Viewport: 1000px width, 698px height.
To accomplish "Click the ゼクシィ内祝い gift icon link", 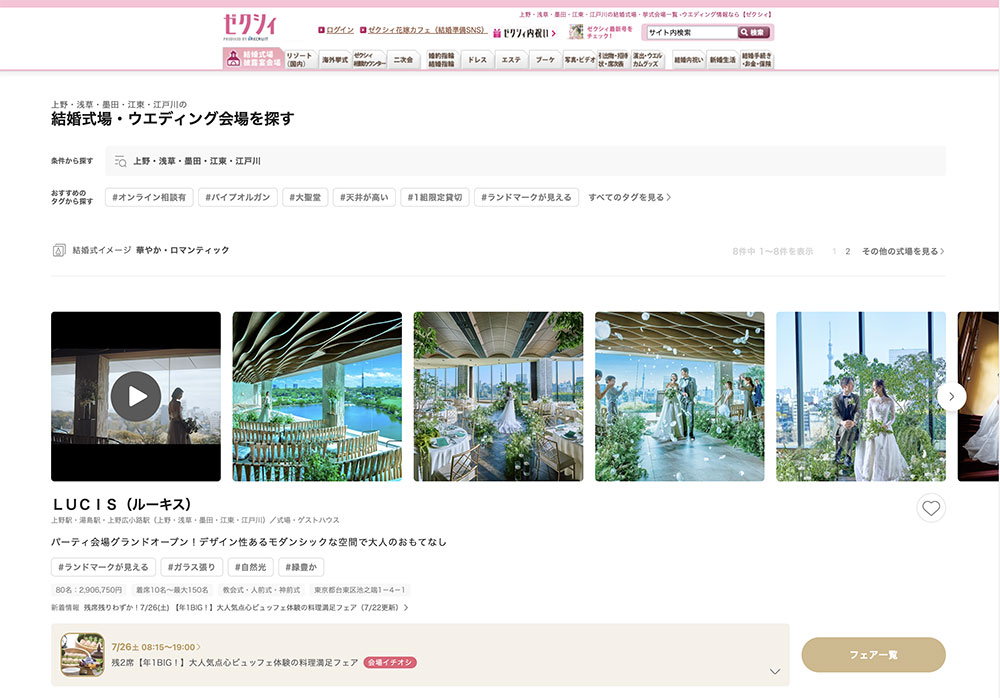I will [x=523, y=33].
